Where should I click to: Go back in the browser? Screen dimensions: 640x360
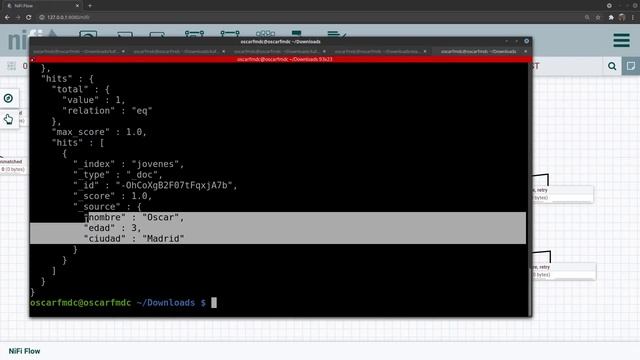(x=7, y=18)
